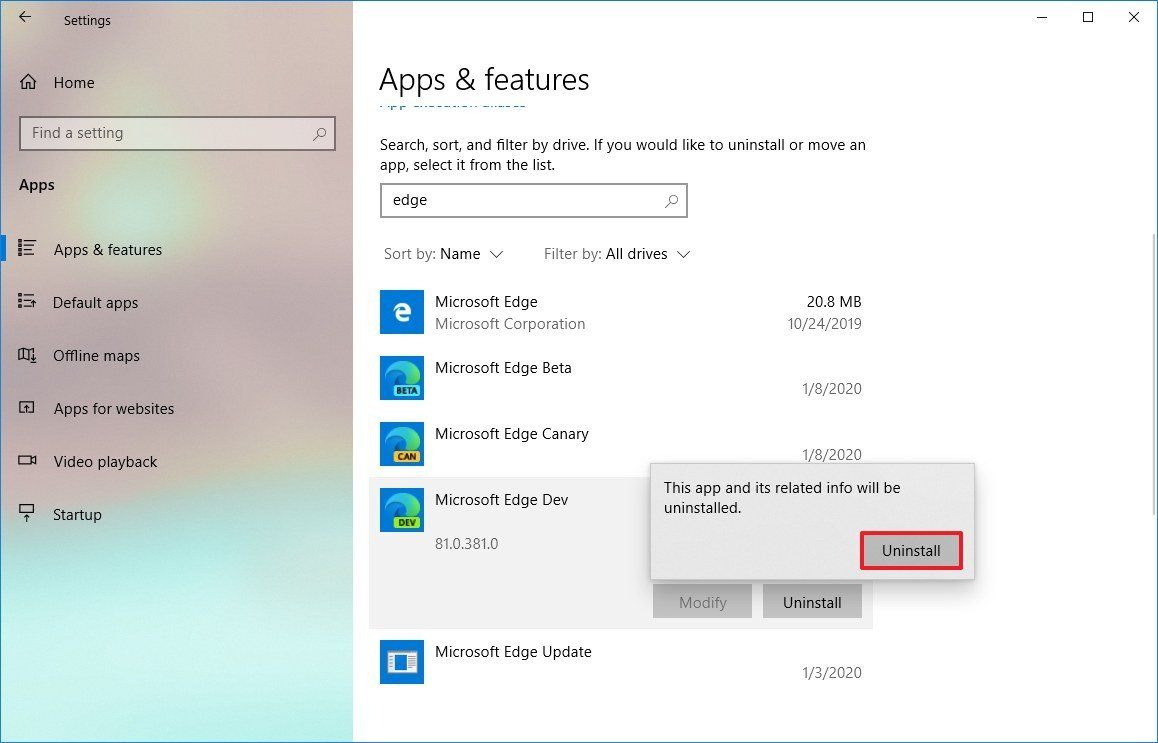Viewport: 1158px width, 743px height.
Task: Click the Home house icon
Action: (28, 82)
